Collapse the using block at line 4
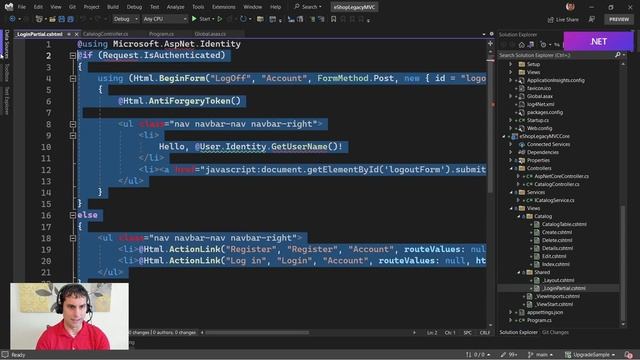Screen dimensions: 640x360 pos(73,78)
